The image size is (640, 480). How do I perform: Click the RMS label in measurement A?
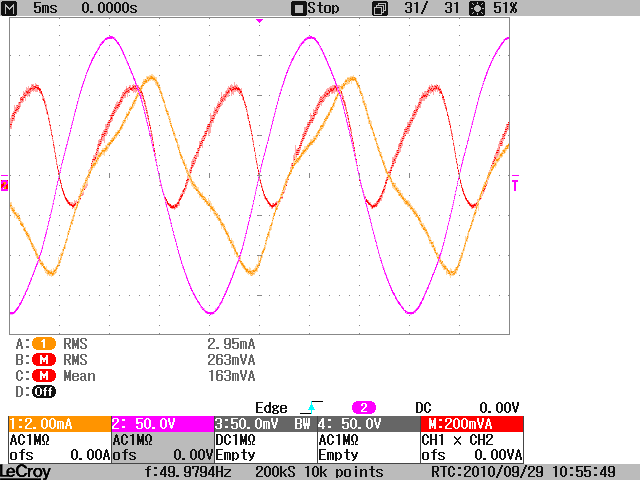click(75, 344)
